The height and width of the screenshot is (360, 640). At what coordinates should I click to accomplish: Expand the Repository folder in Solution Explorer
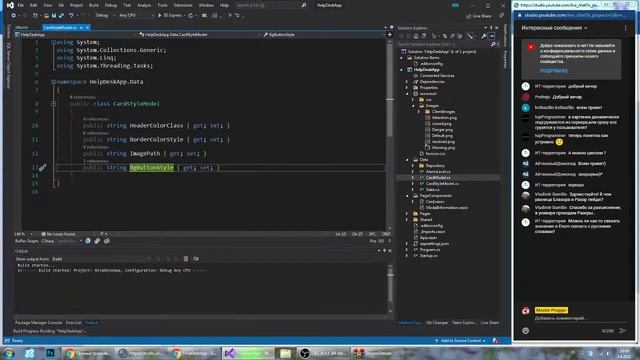tap(413, 166)
